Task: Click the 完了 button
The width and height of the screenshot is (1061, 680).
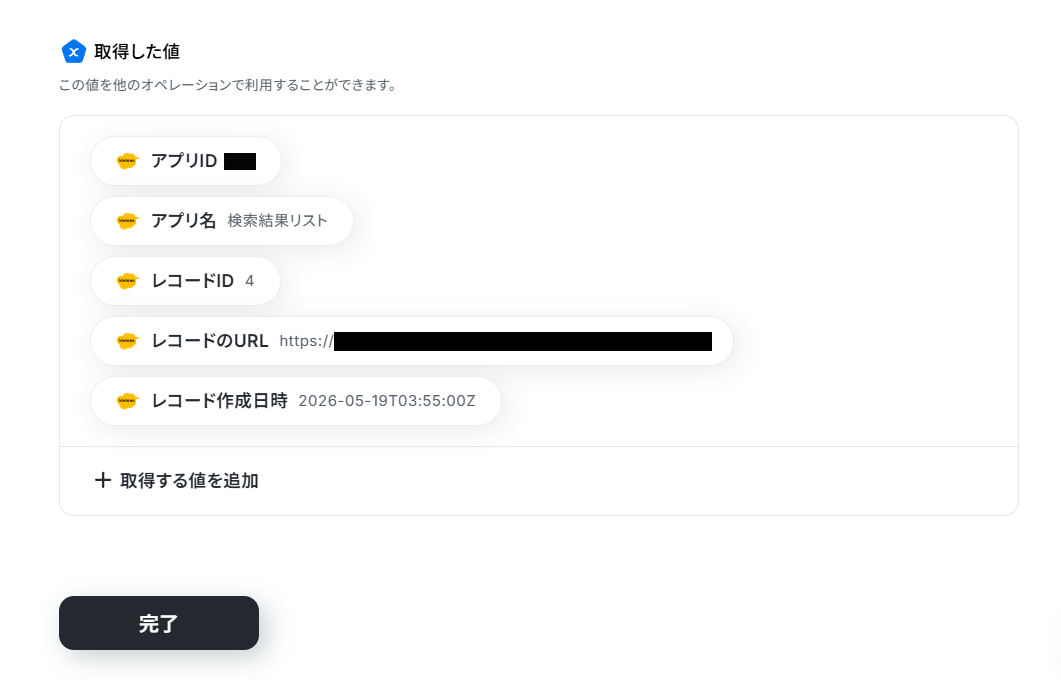Action: (159, 623)
